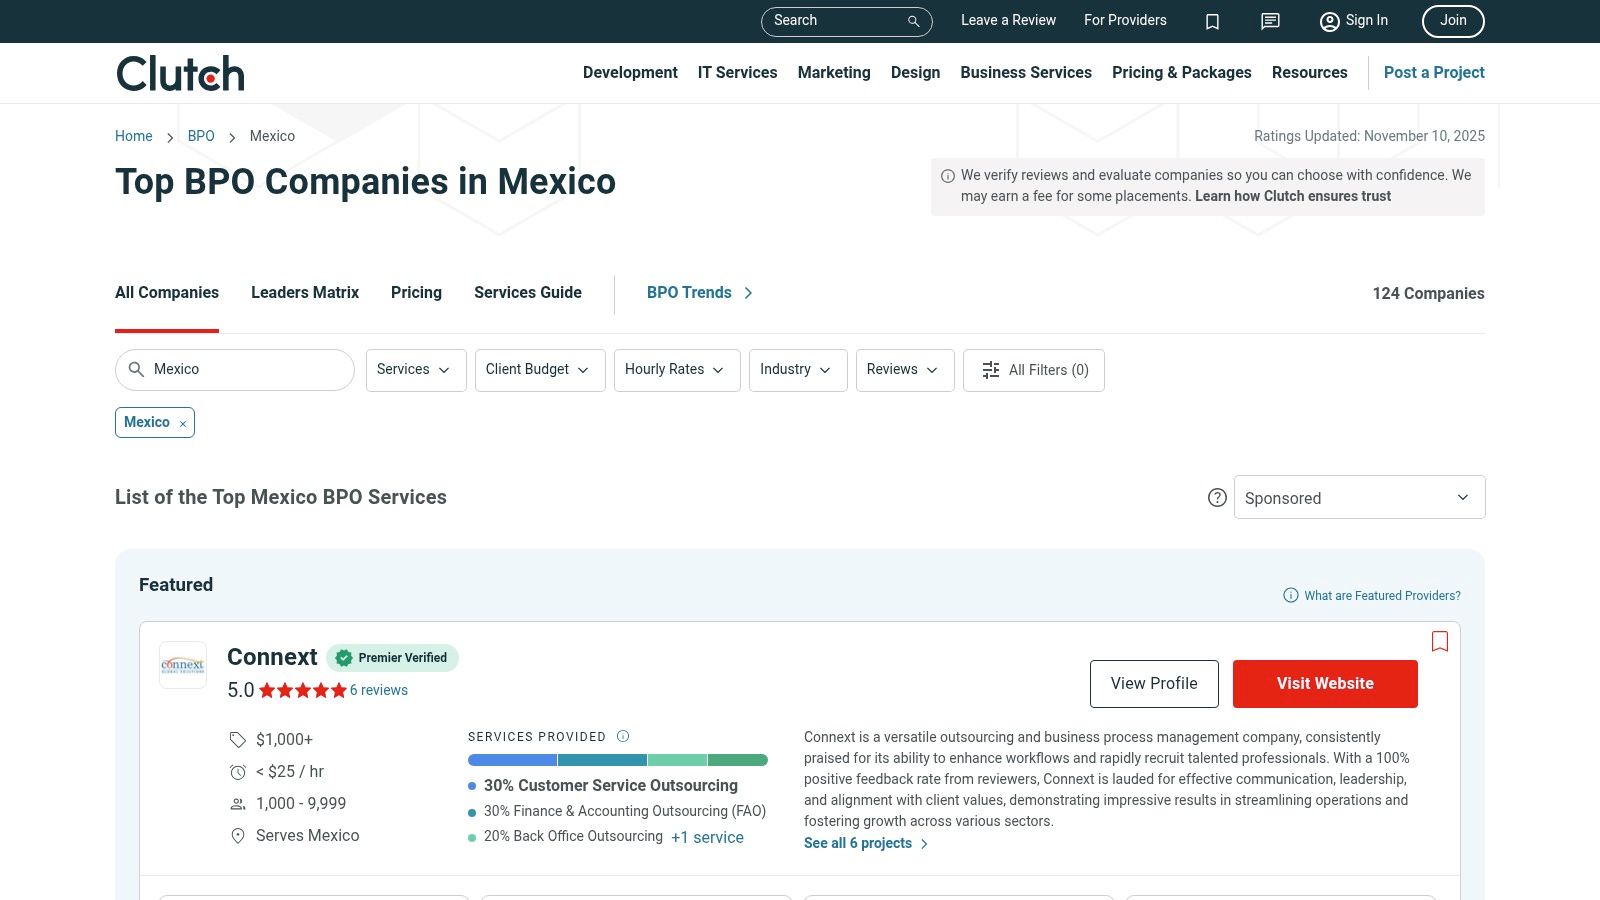The image size is (1600, 900).
Task: Toggle the bookmark on the Connext card
Action: click(x=1440, y=641)
